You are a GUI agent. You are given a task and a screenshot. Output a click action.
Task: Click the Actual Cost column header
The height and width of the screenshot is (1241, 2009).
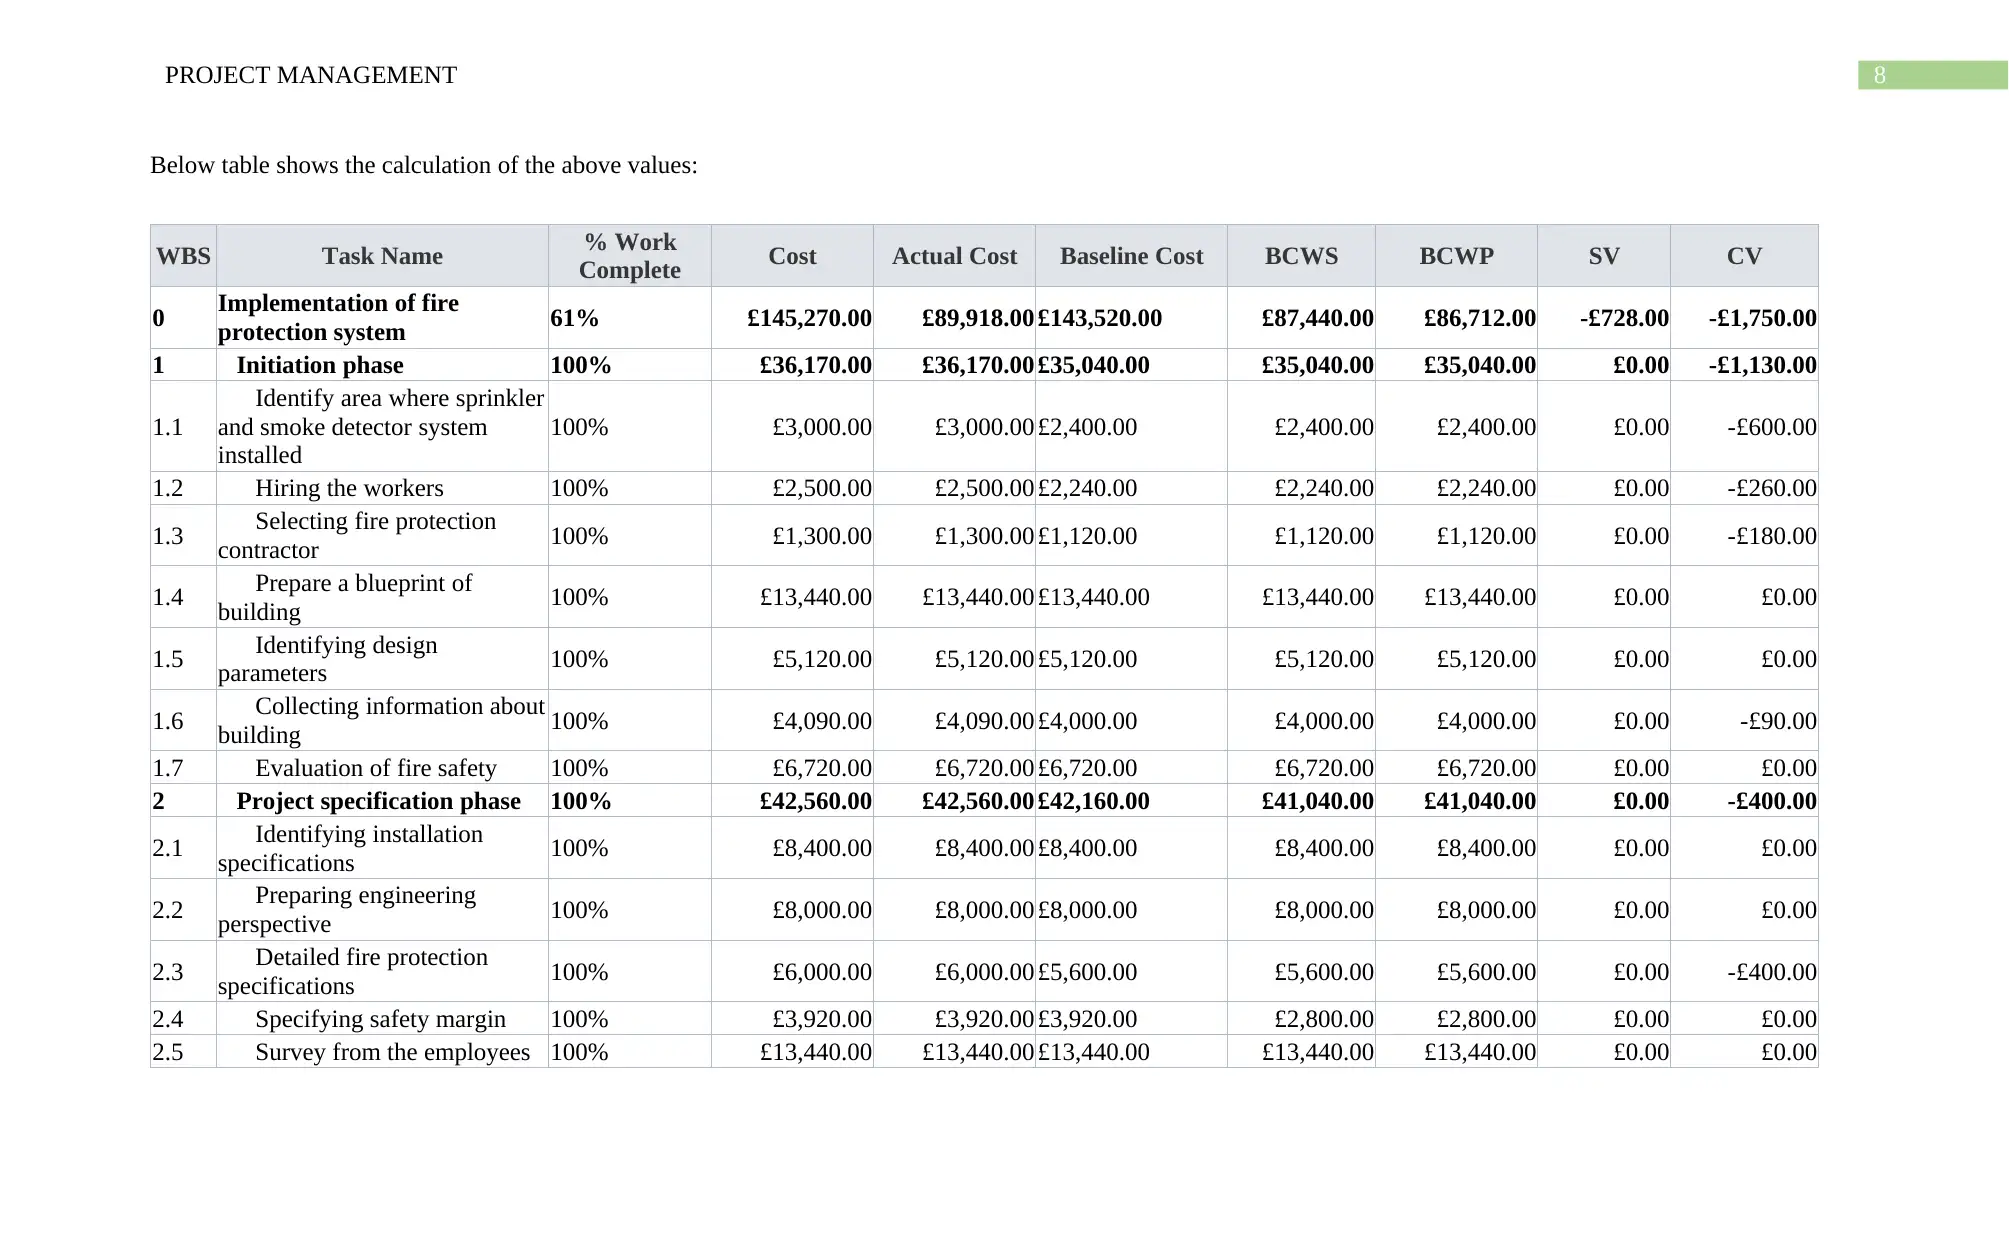click(954, 256)
